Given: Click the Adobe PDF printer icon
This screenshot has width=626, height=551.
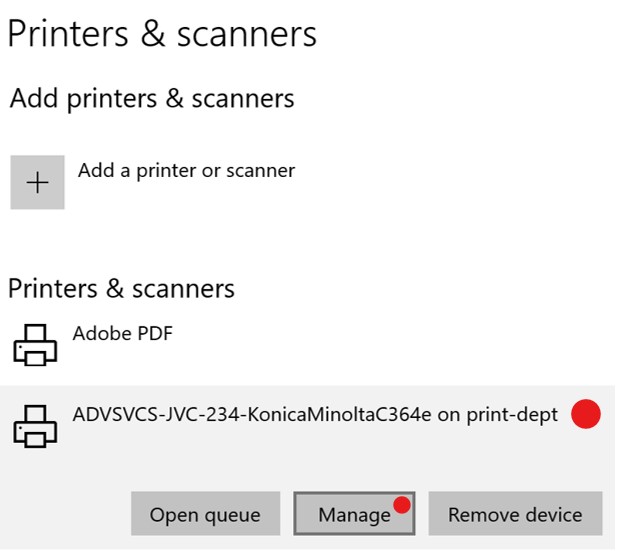Looking at the screenshot, I should tap(35, 345).
